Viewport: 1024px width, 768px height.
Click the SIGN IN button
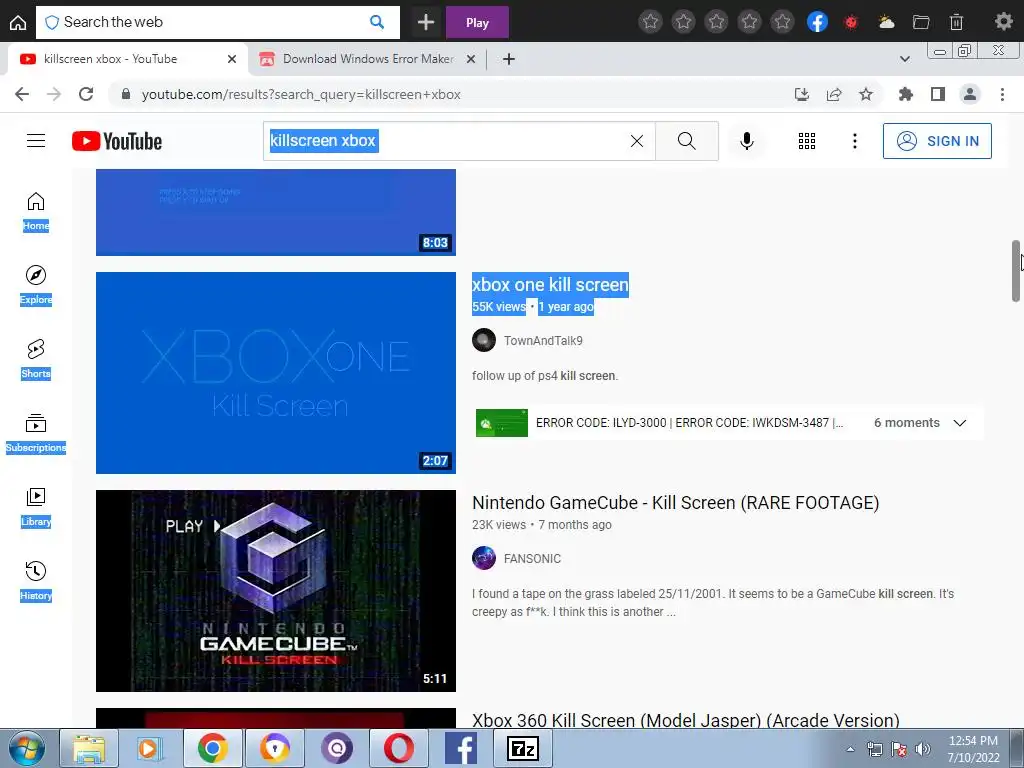[937, 141]
